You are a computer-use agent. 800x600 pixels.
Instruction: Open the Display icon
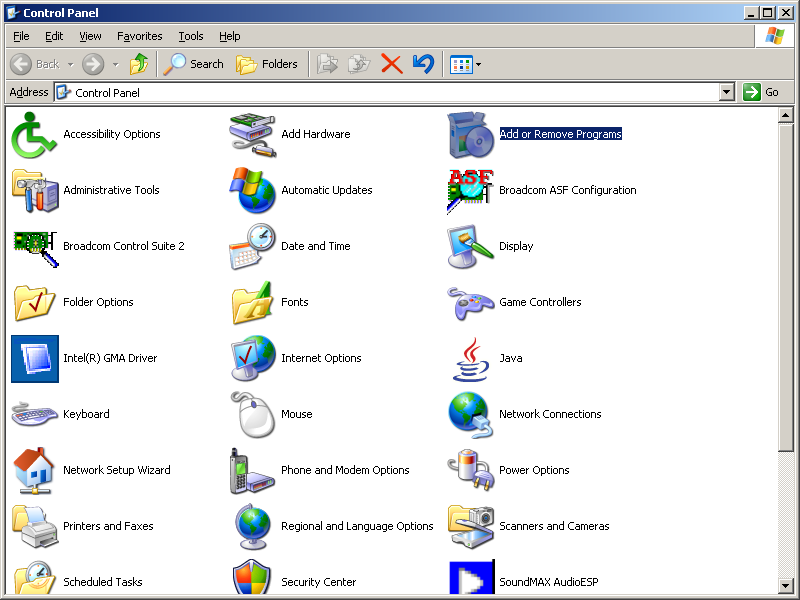point(470,246)
